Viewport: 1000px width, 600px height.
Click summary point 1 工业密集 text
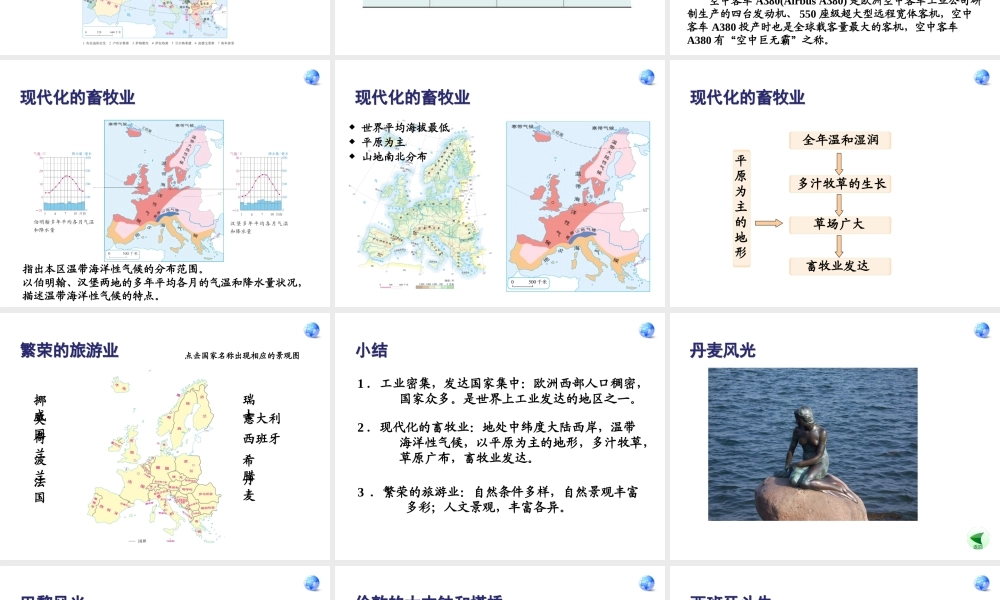pyautogui.click(x=500, y=391)
